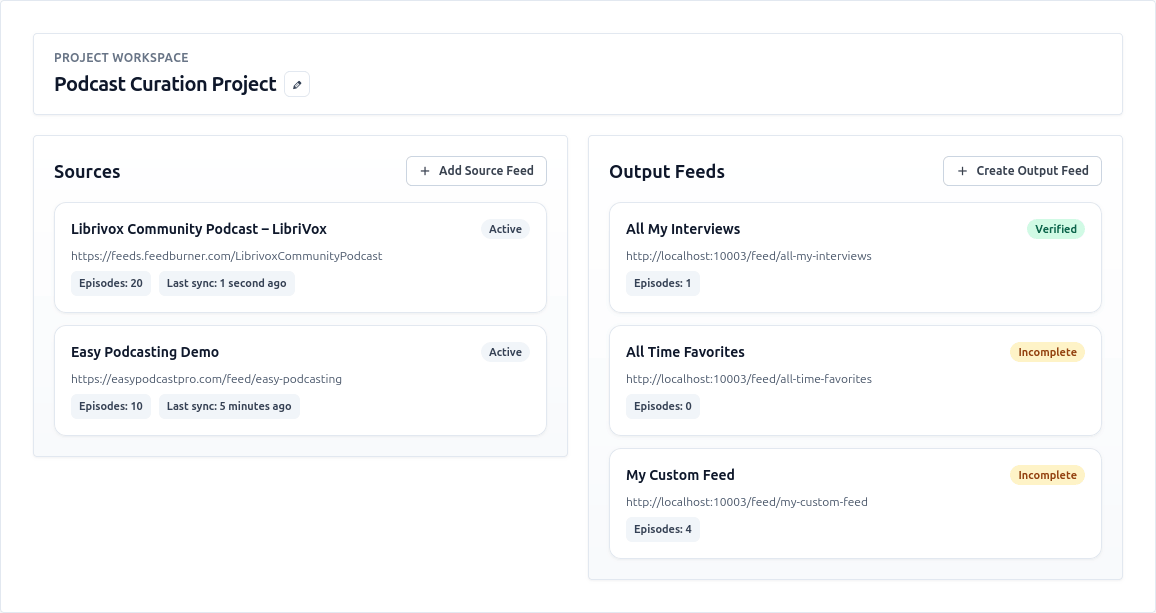Click Incomplete badge on All Time Favorites
Image resolution: width=1156 pixels, height=613 pixels.
click(1047, 352)
